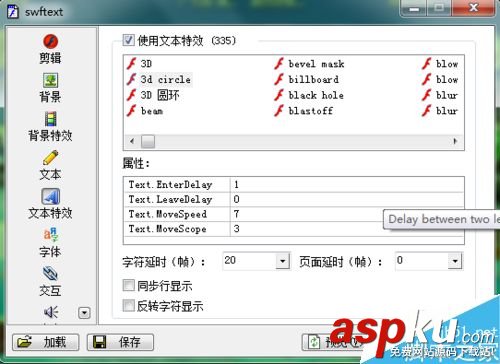This screenshot has width=500, height=364.
Task: Open the 背景 sidebar icon
Action: coord(51,80)
